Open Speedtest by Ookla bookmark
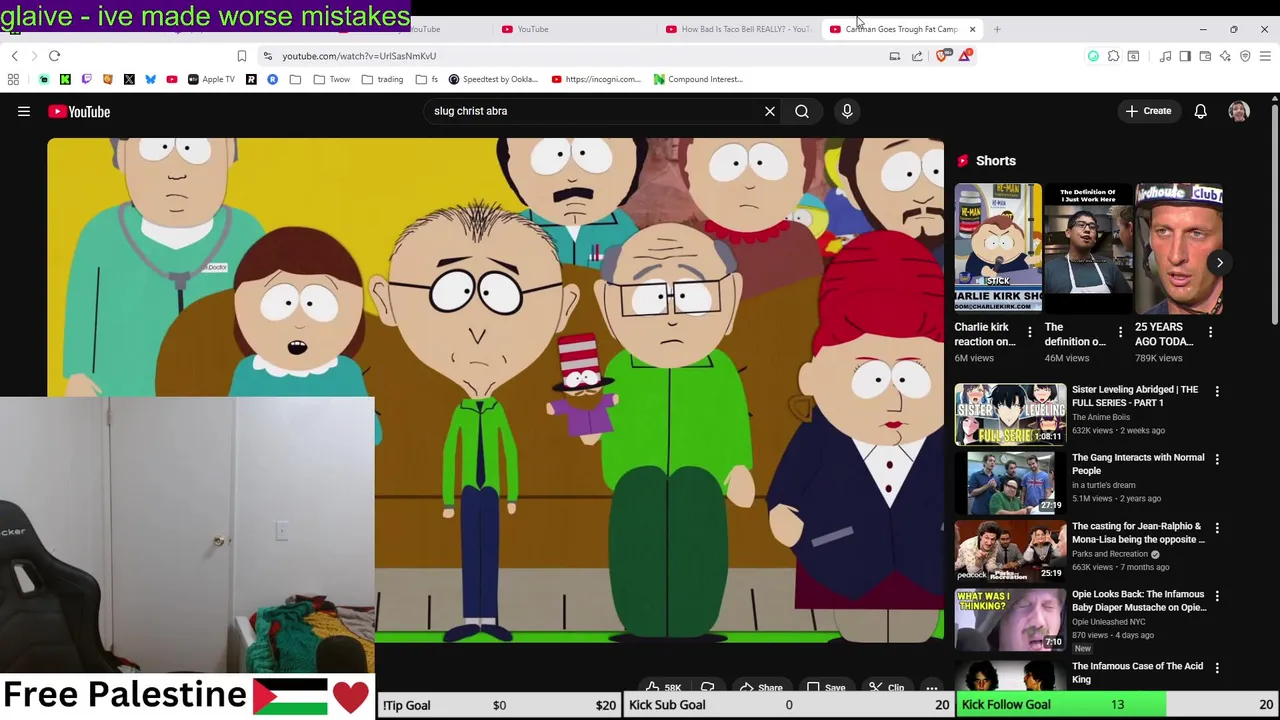Viewport: 1280px width, 720px height. tap(493, 79)
